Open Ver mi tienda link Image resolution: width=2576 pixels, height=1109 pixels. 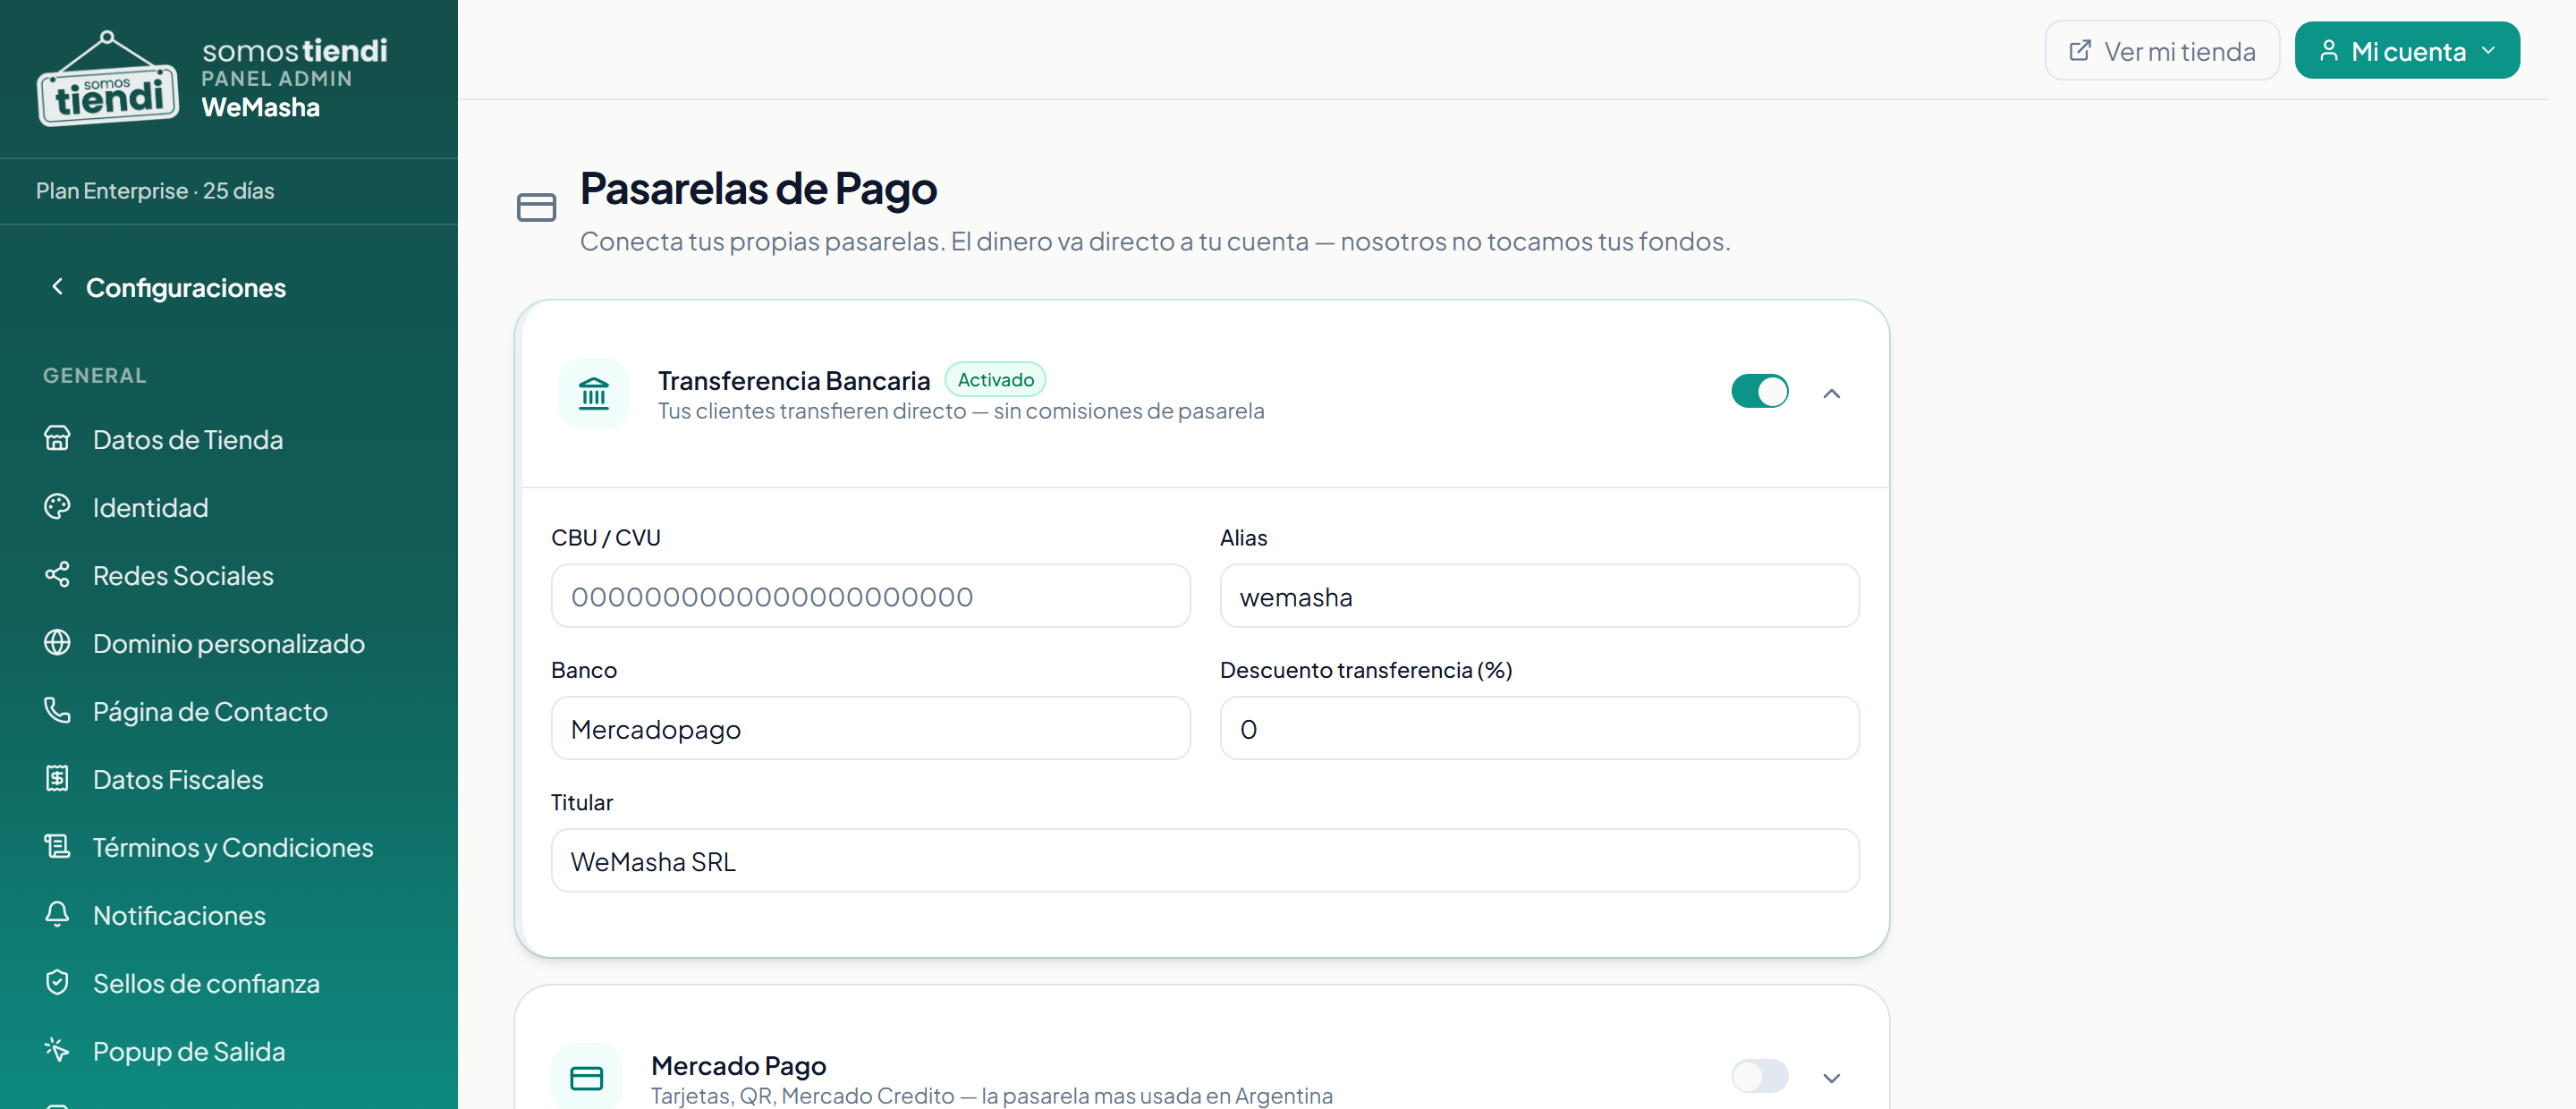pos(2162,51)
